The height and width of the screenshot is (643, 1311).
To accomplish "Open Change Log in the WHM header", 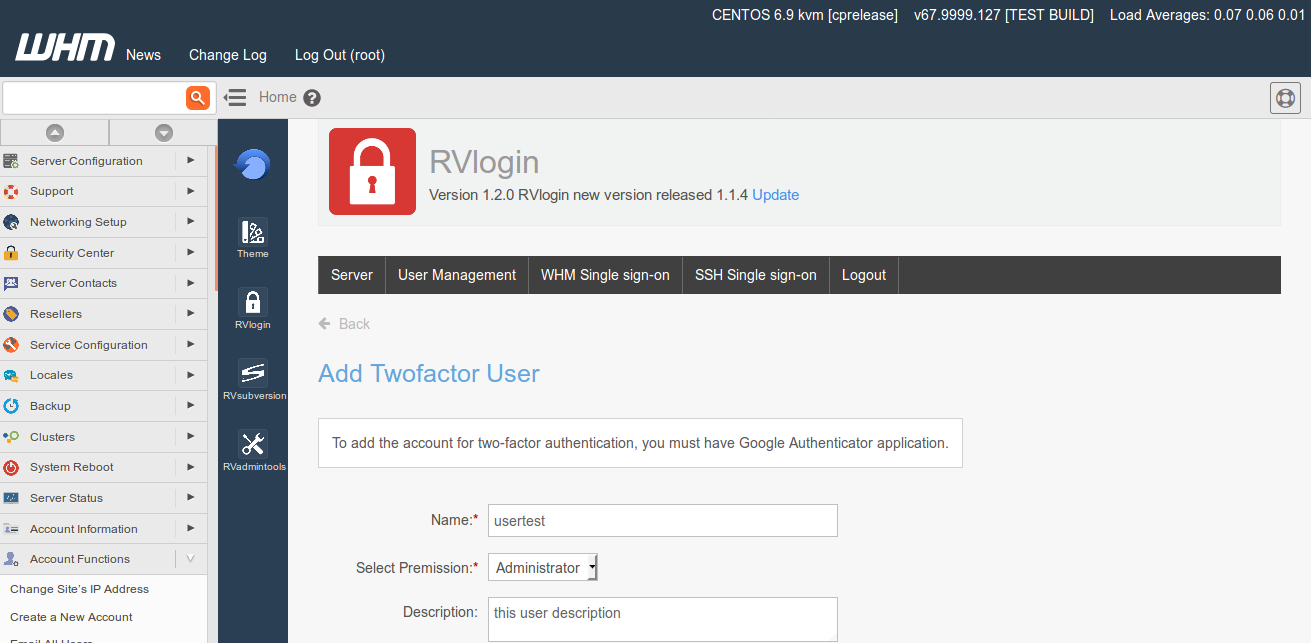I will pos(228,55).
